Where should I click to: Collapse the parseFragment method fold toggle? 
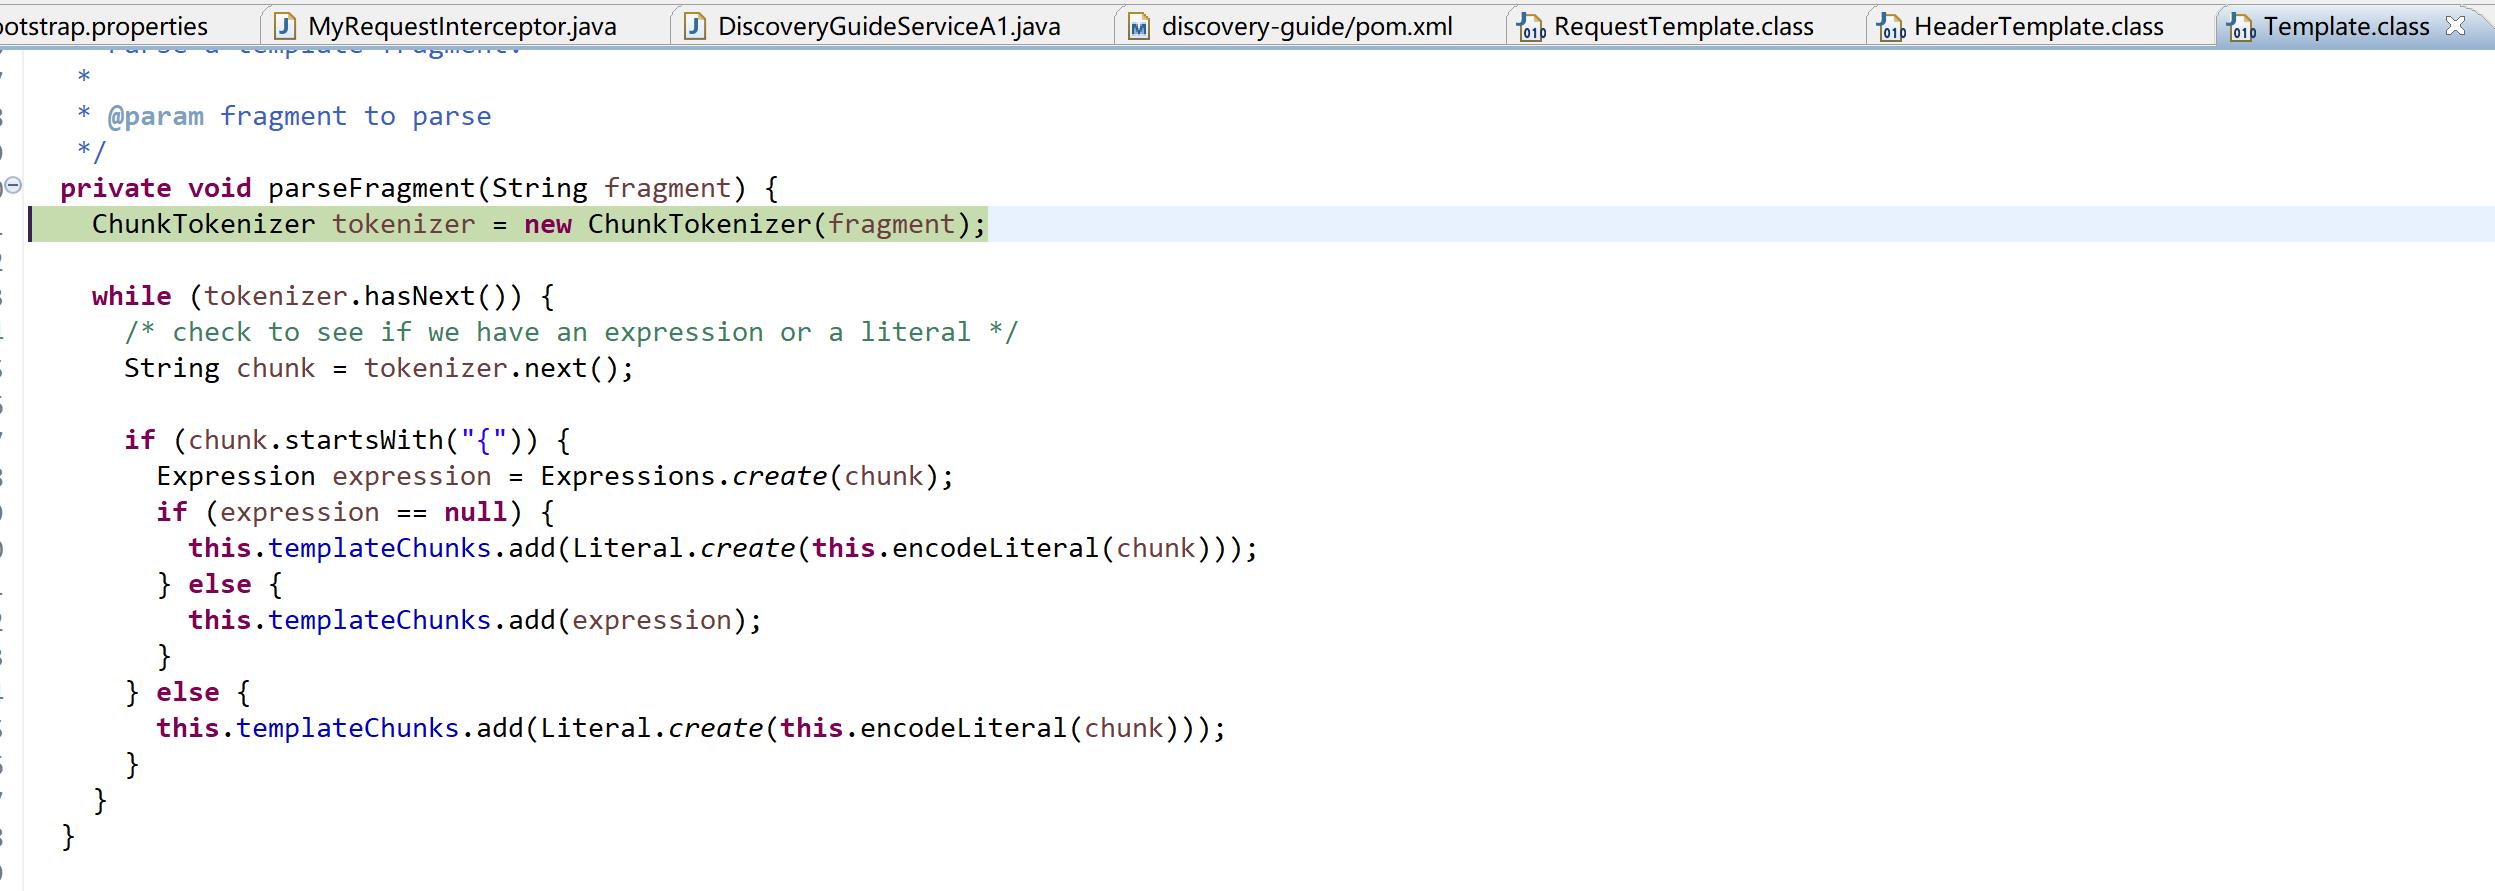tap(13, 185)
